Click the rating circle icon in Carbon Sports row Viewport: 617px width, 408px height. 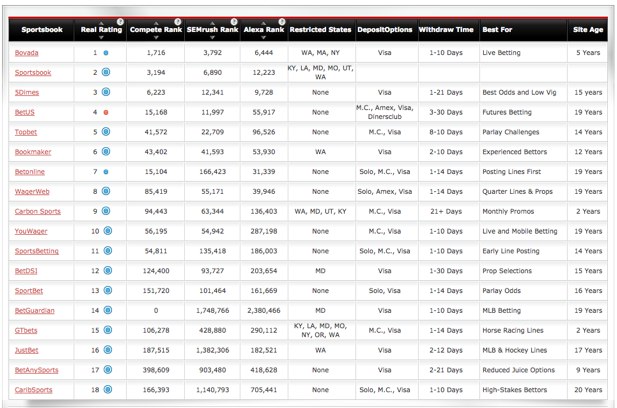click(106, 211)
